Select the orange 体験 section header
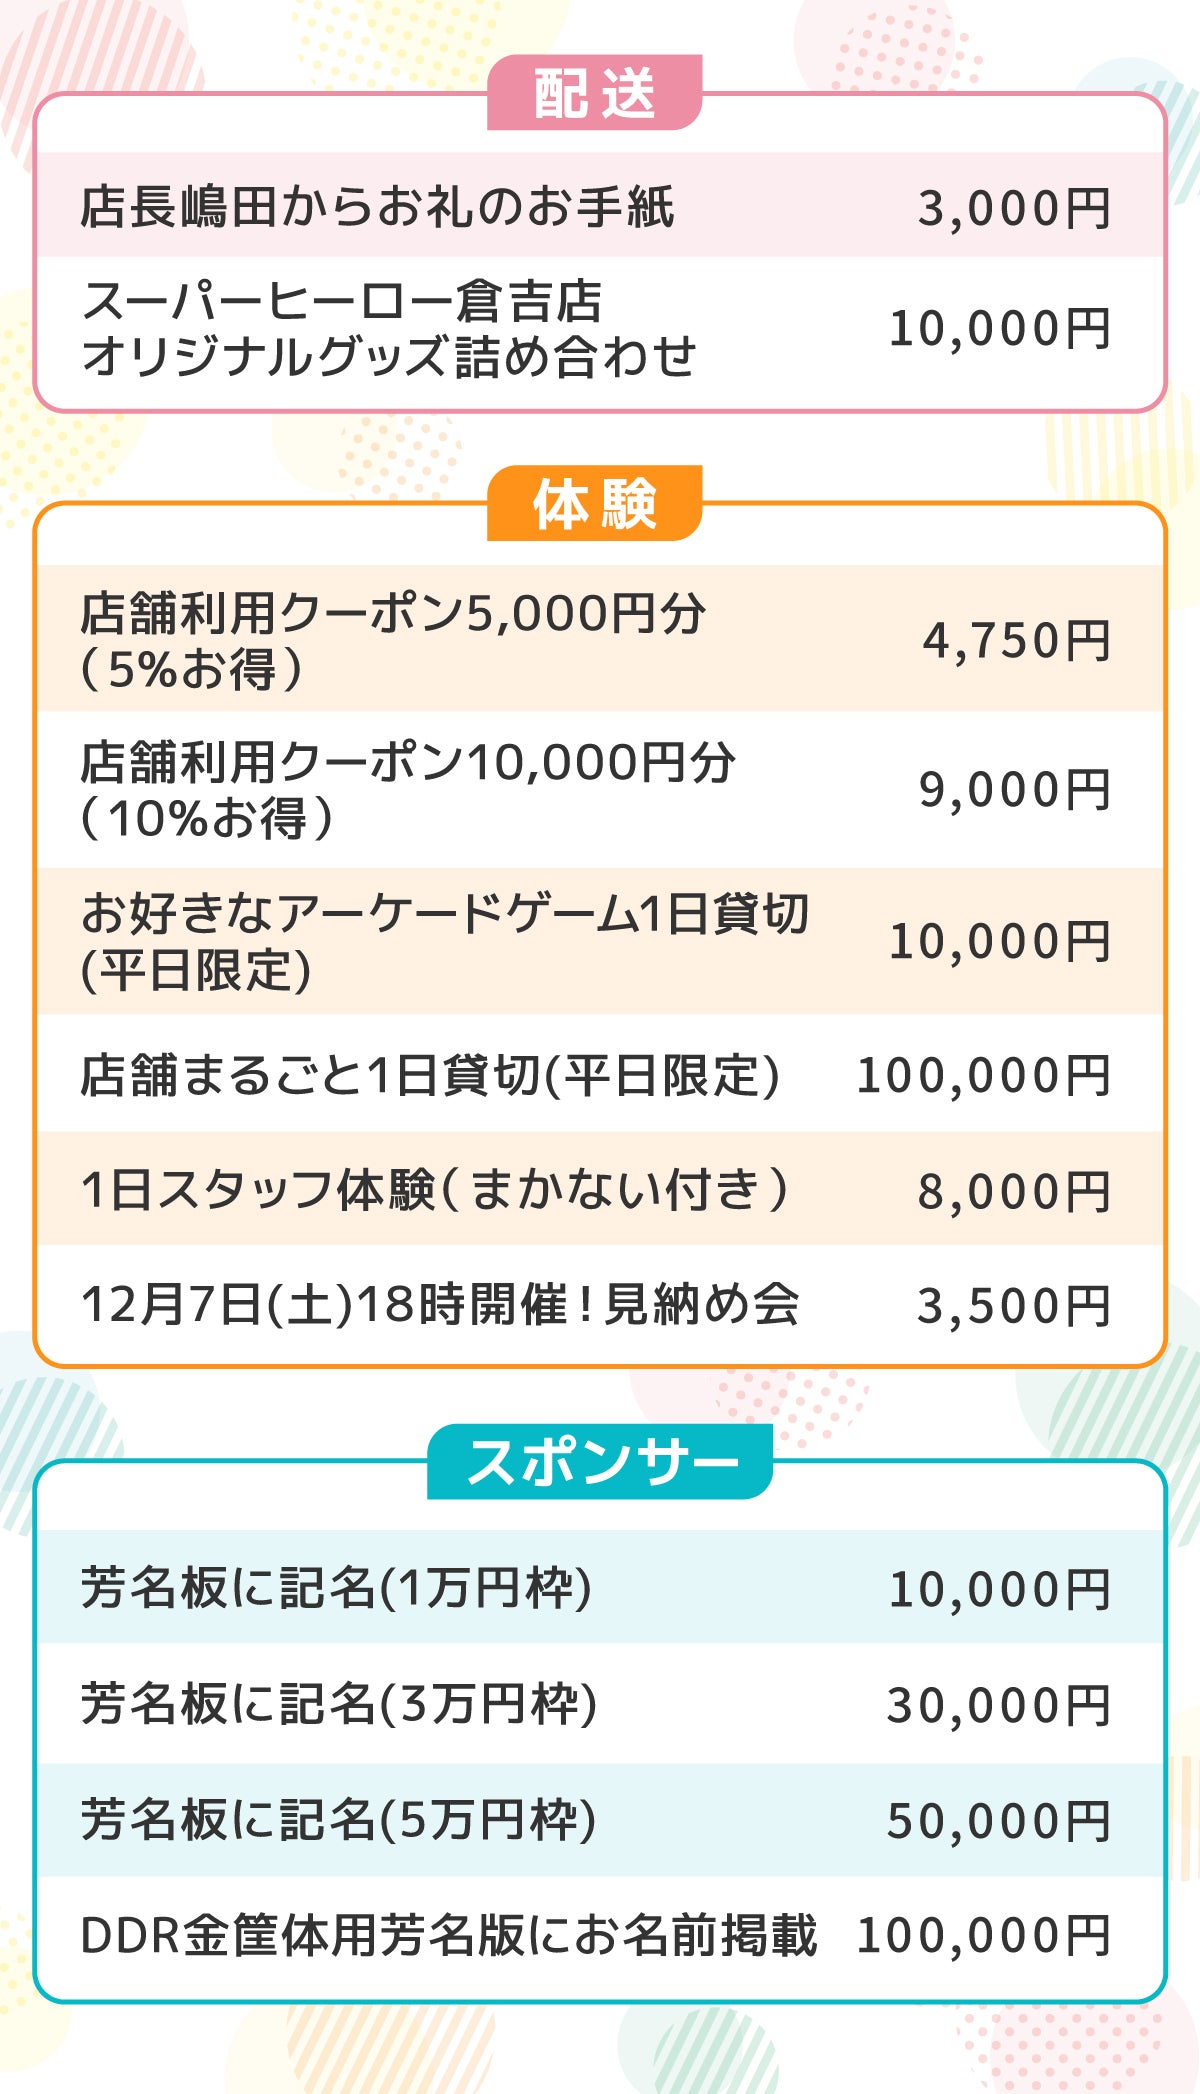The width and height of the screenshot is (1200, 2094). [x=594, y=503]
